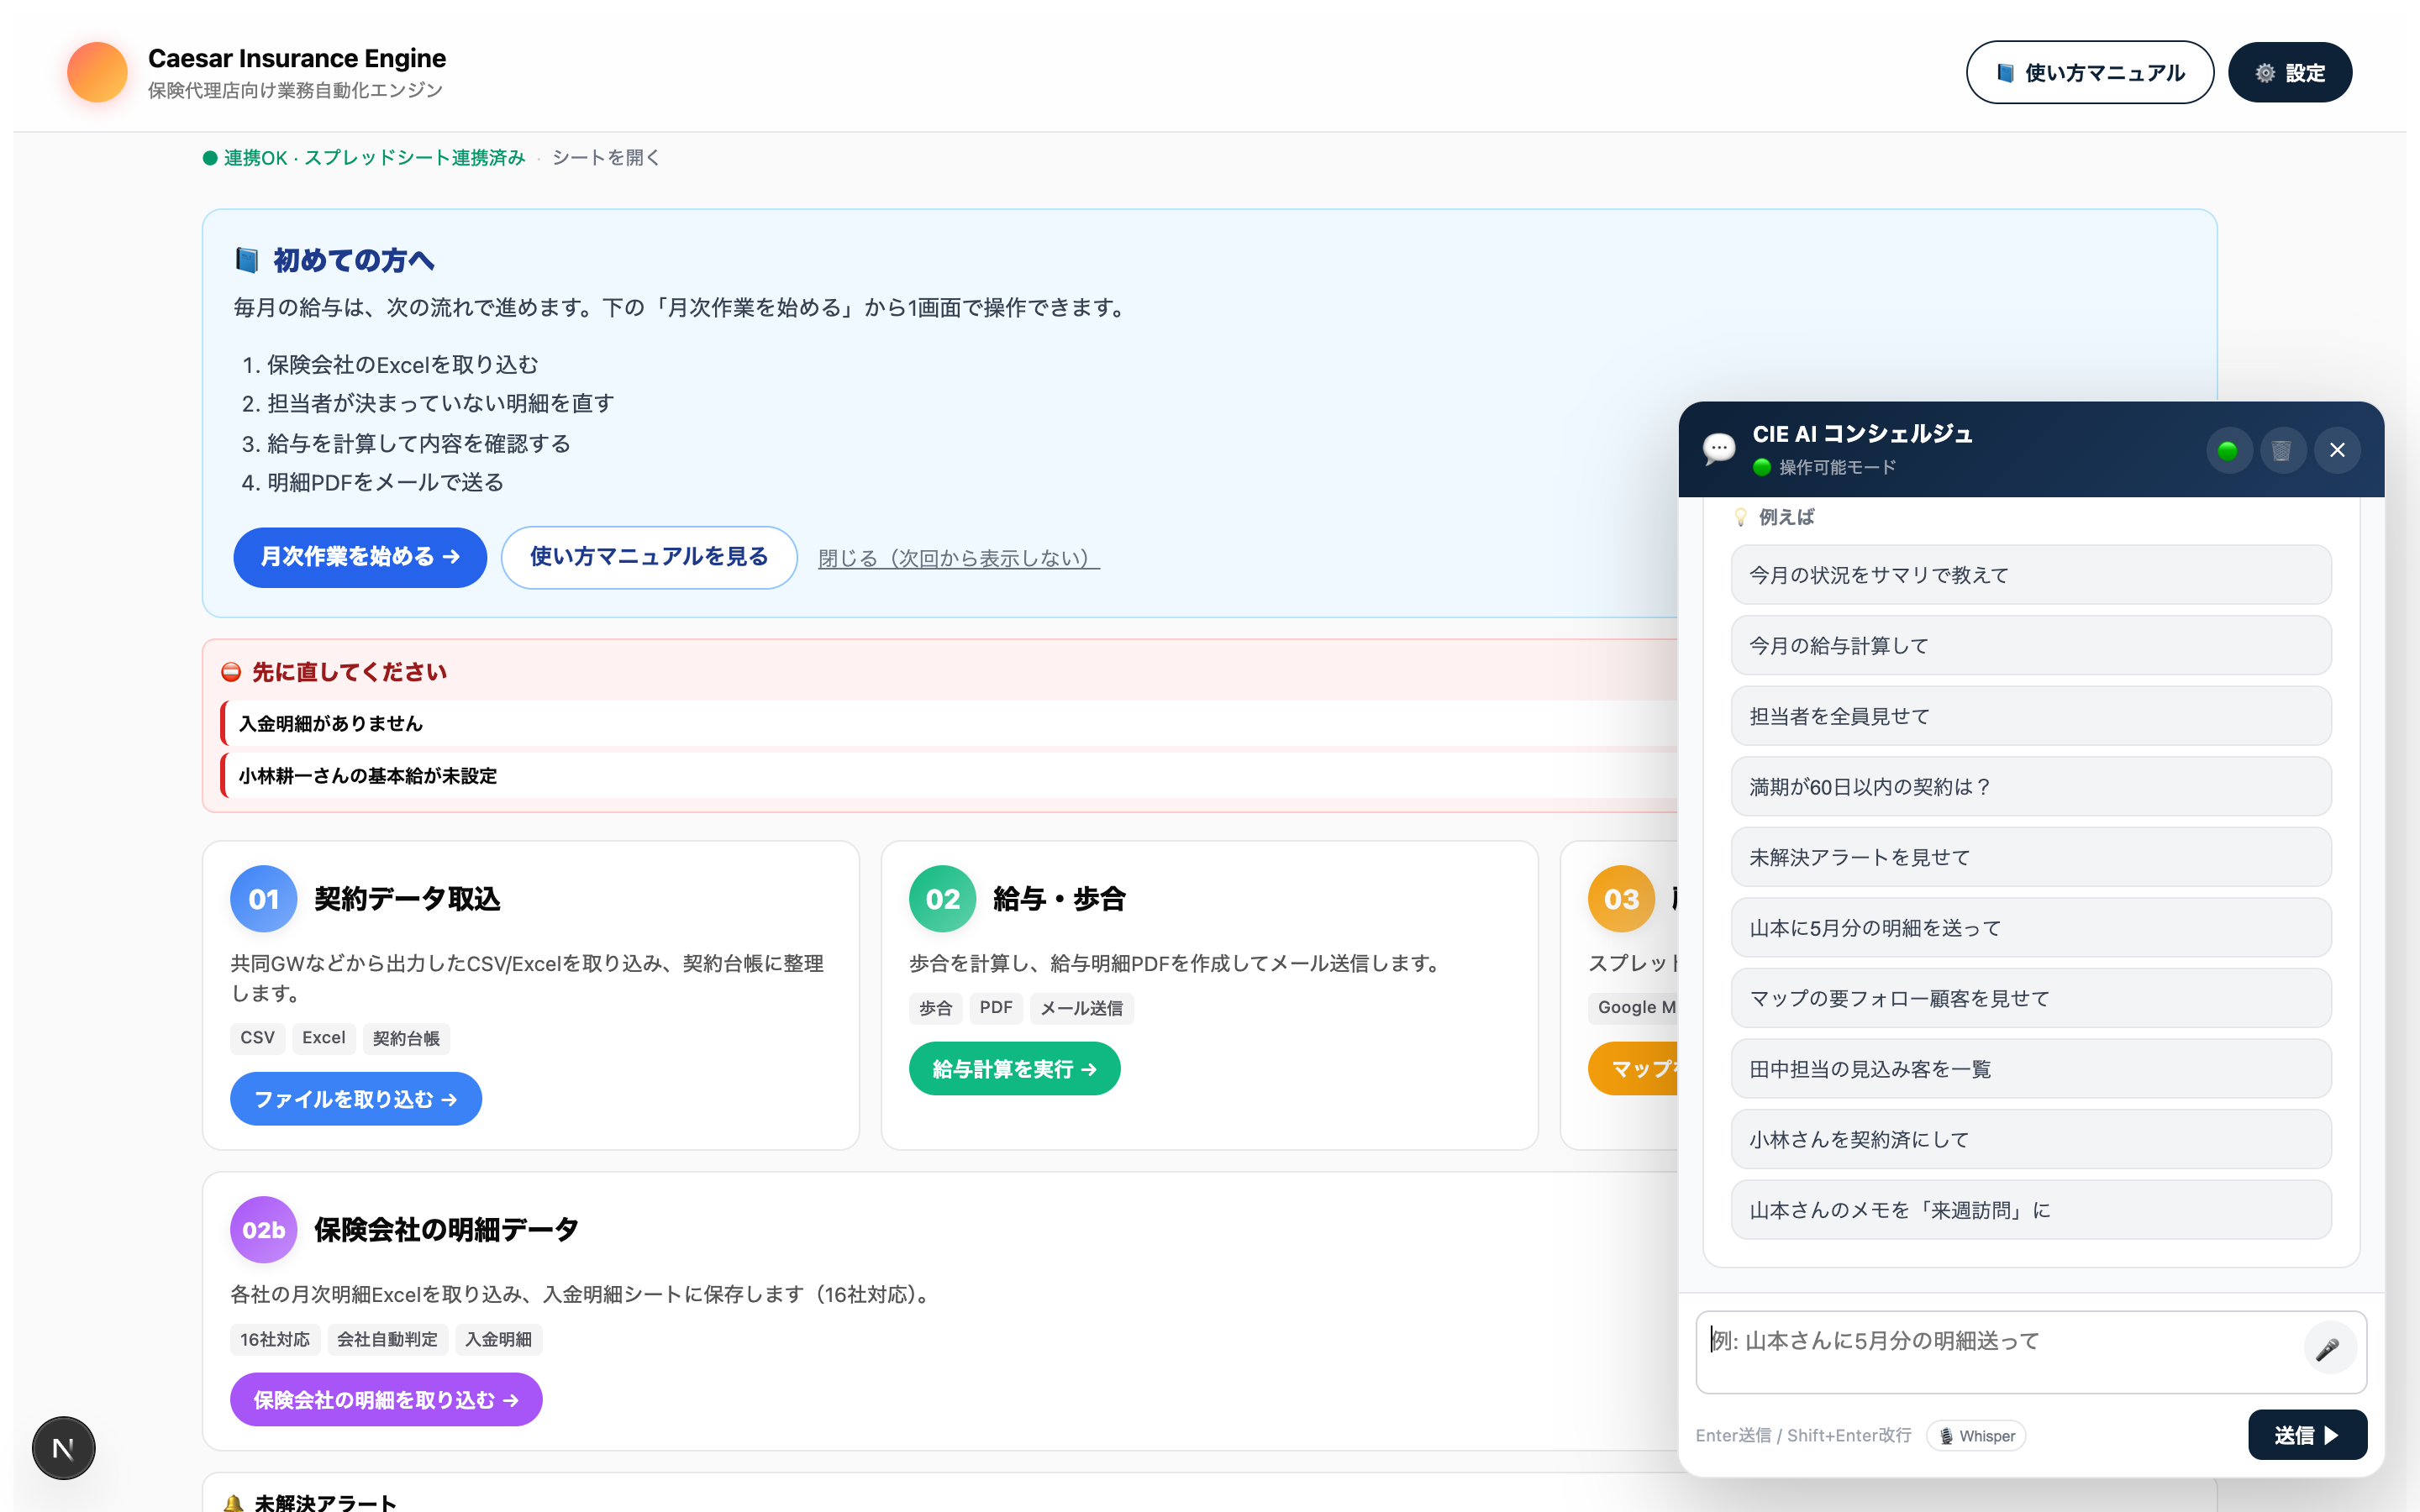Click the chat bubble icon in concierge header

pyautogui.click(x=1719, y=448)
